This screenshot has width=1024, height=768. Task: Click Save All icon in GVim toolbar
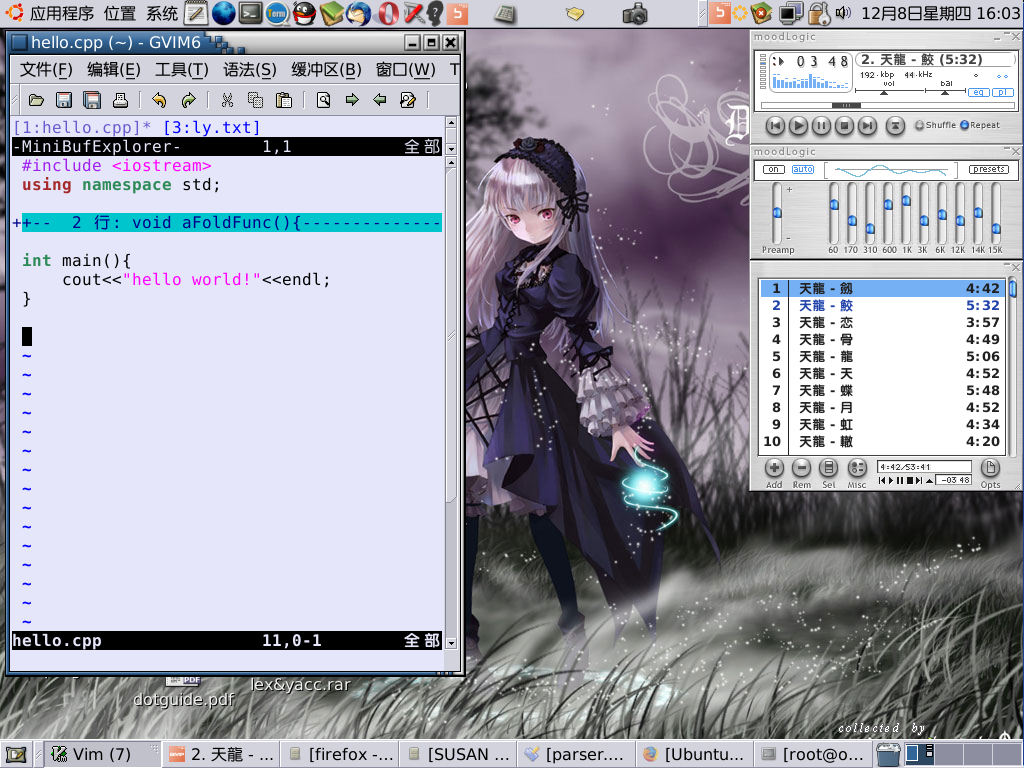(x=92, y=100)
